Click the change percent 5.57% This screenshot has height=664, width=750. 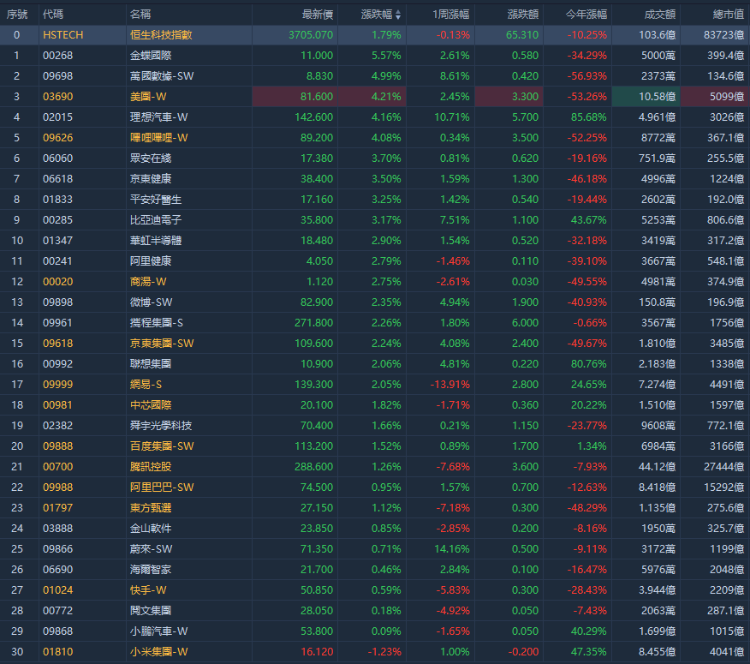point(386,55)
